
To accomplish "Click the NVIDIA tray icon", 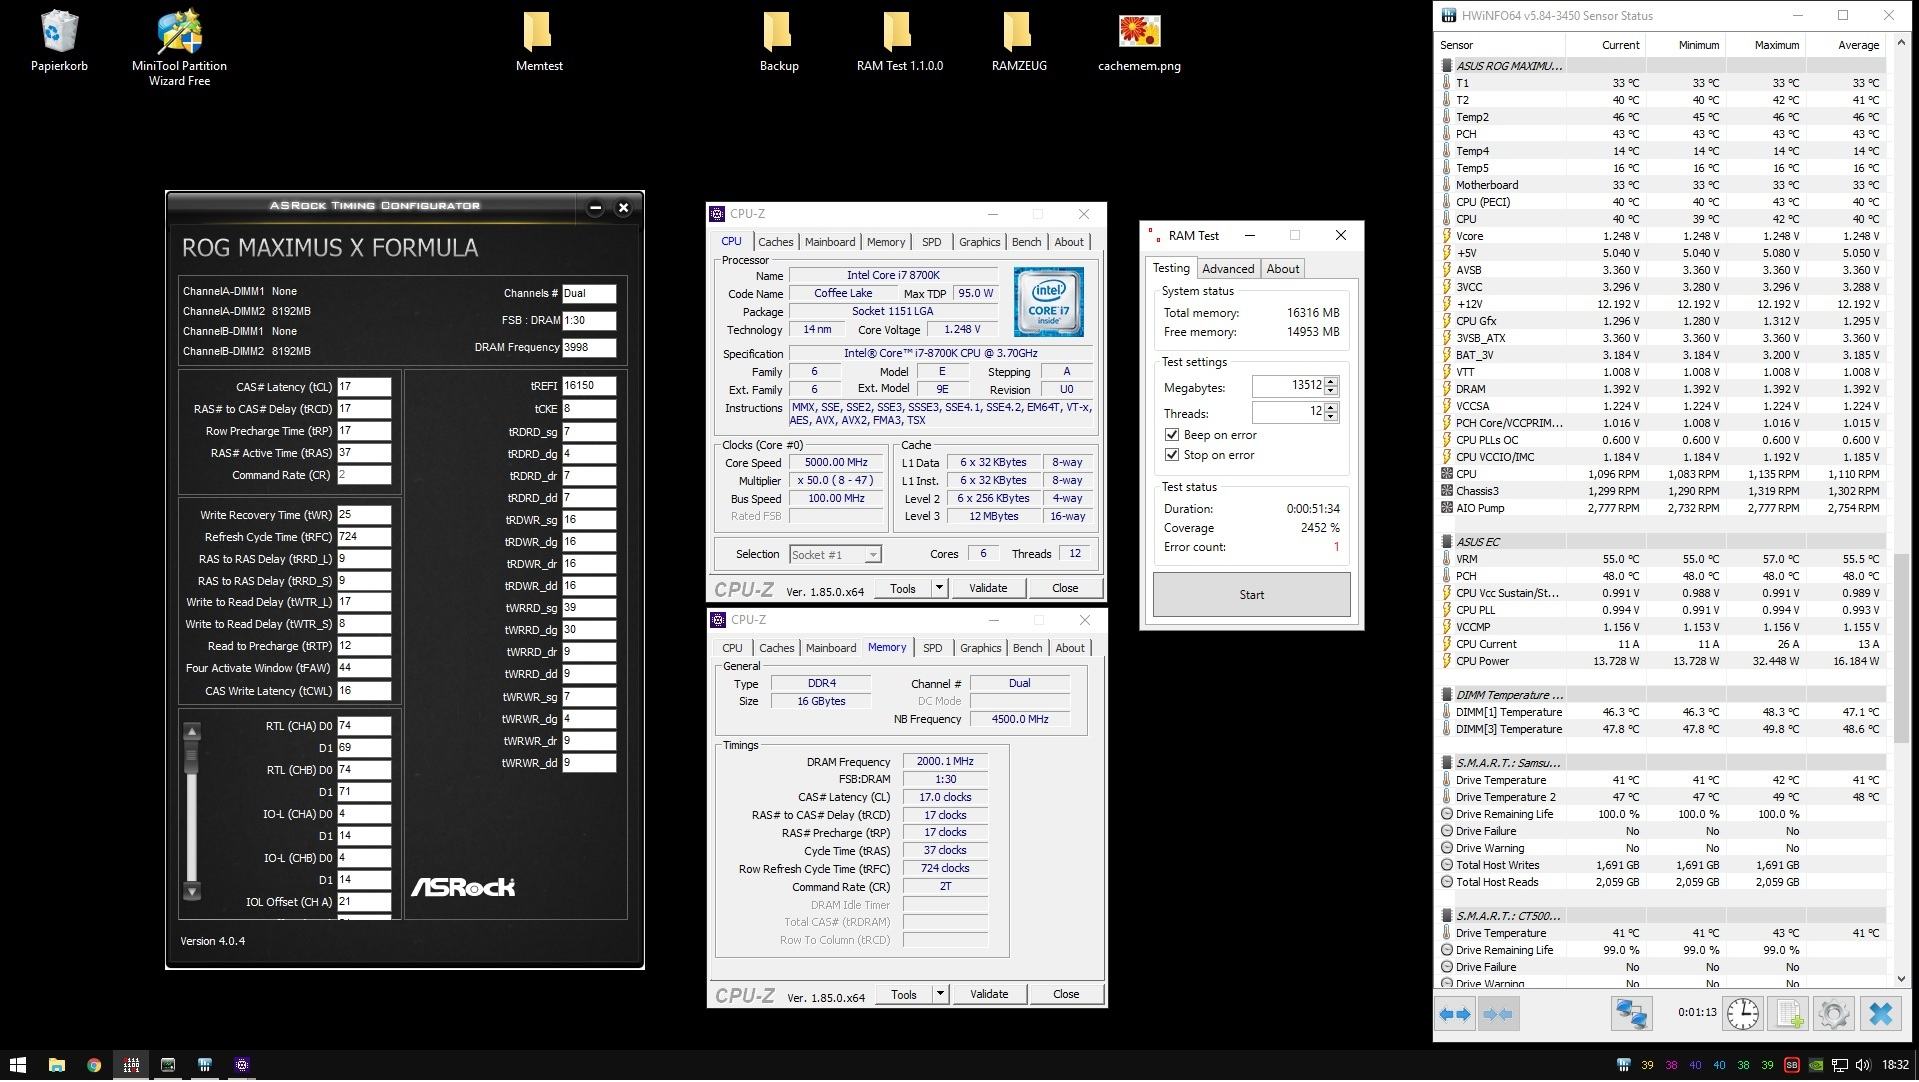I will [x=1816, y=1066].
